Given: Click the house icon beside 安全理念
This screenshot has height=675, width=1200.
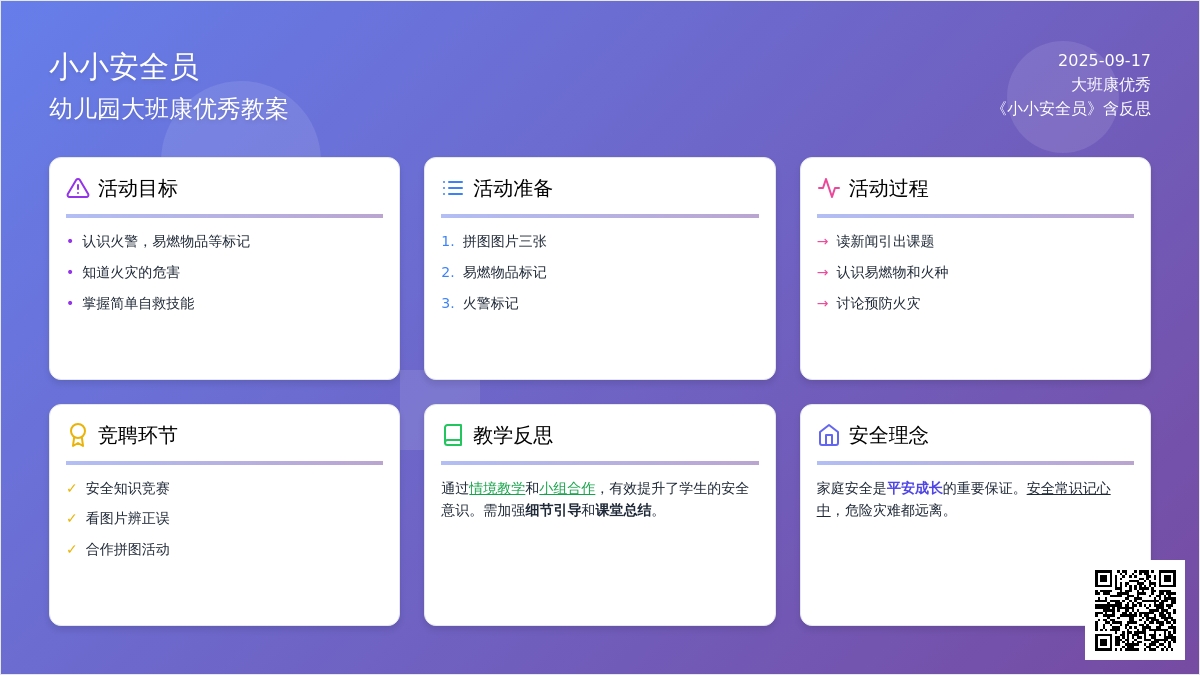Looking at the screenshot, I should [828, 435].
